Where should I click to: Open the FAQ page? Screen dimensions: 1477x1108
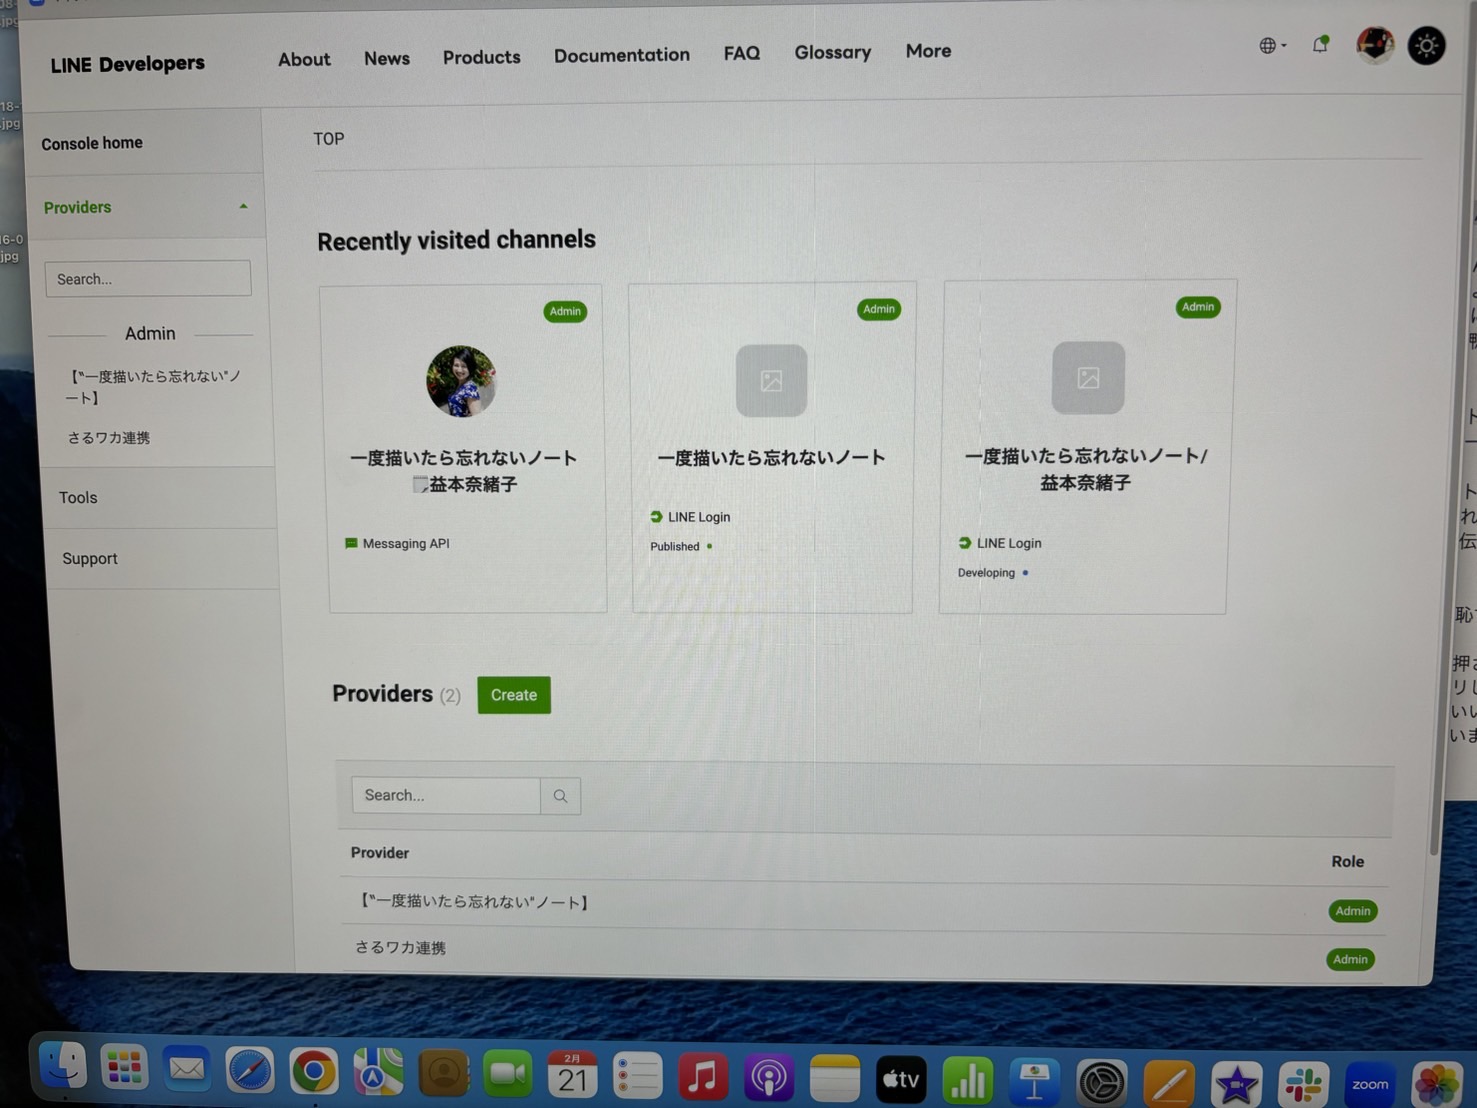click(741, 53)
